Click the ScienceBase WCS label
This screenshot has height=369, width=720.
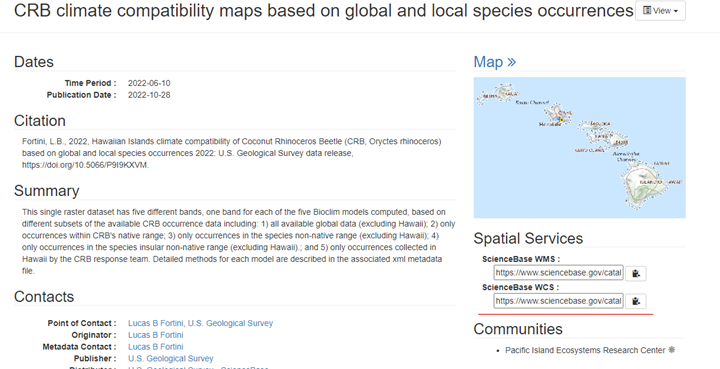(521, 287)
